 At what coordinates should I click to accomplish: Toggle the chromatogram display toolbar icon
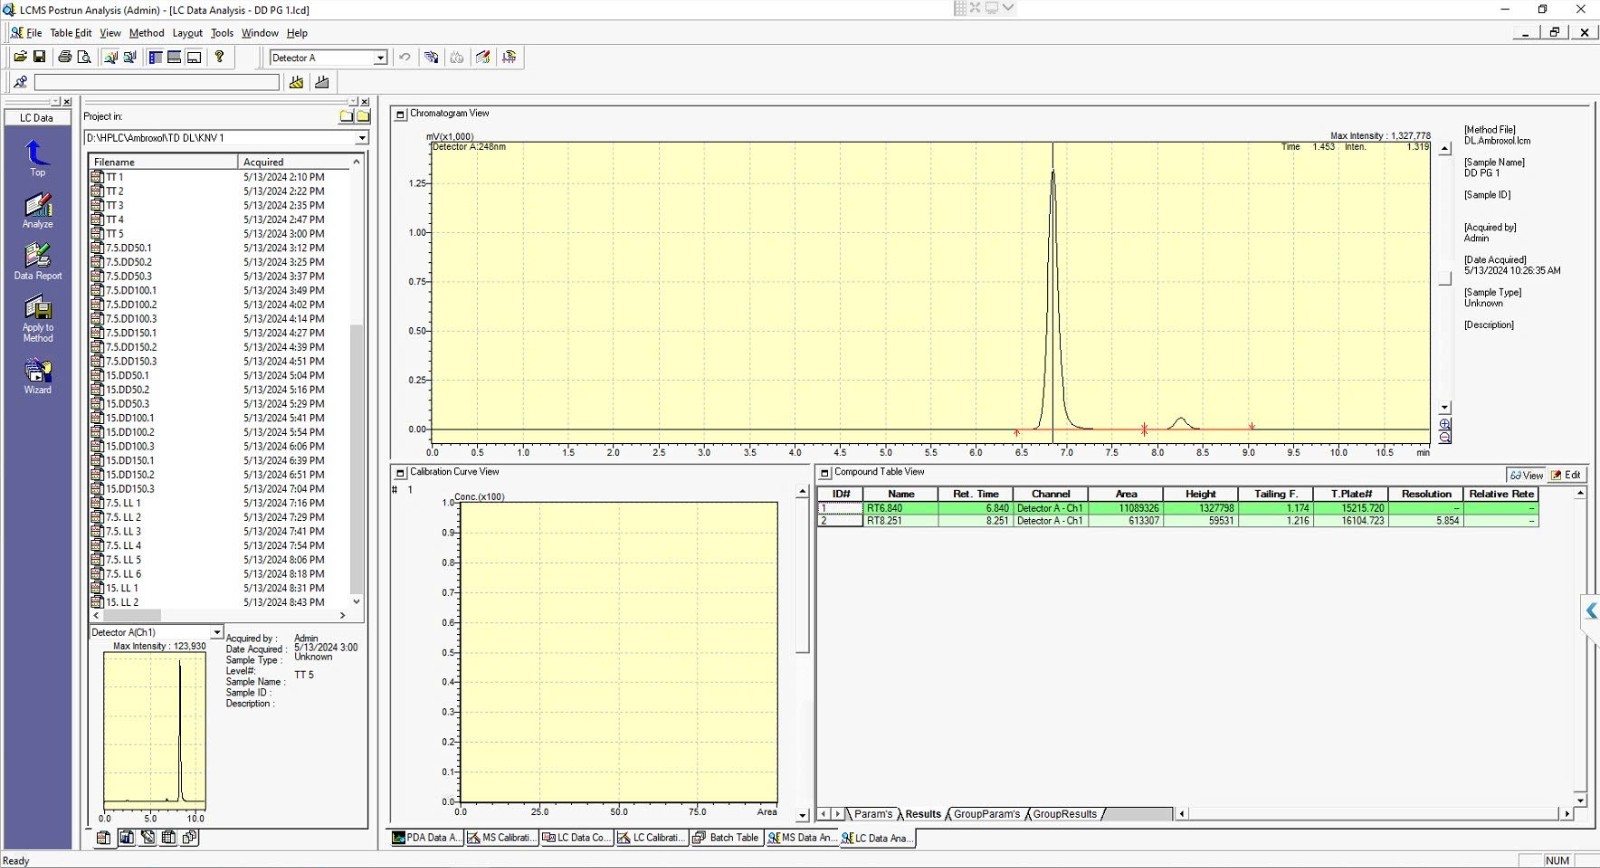click(x=110, y=57)
